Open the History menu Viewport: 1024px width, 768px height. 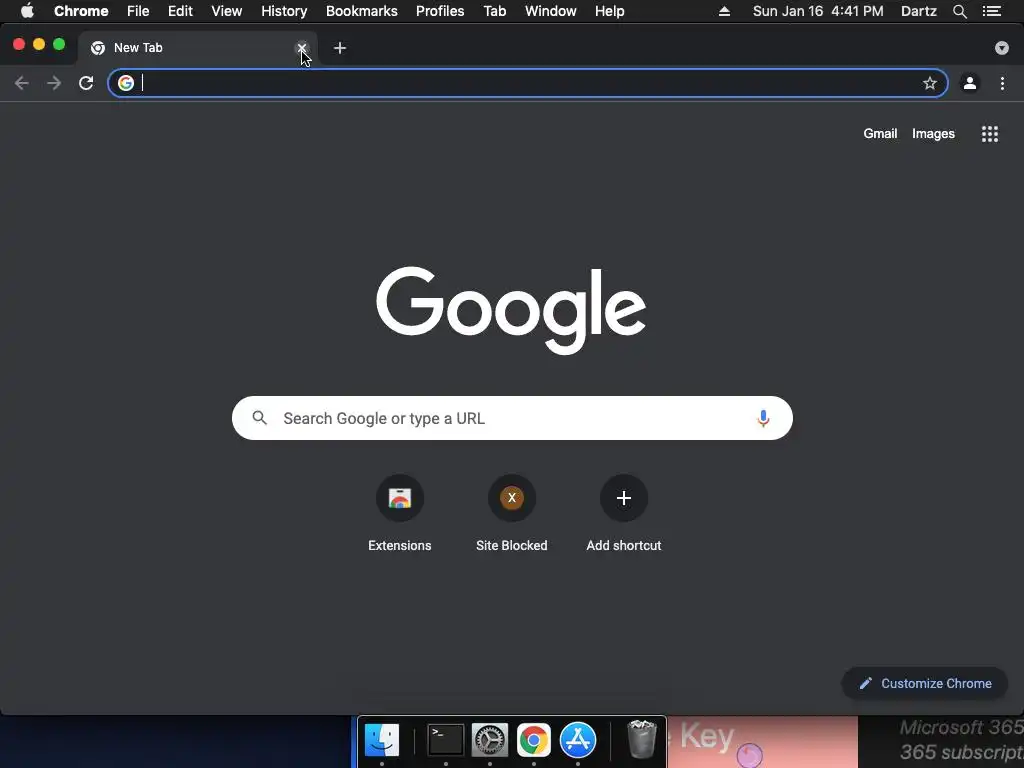pyautogui.click(x=284, y=11)
